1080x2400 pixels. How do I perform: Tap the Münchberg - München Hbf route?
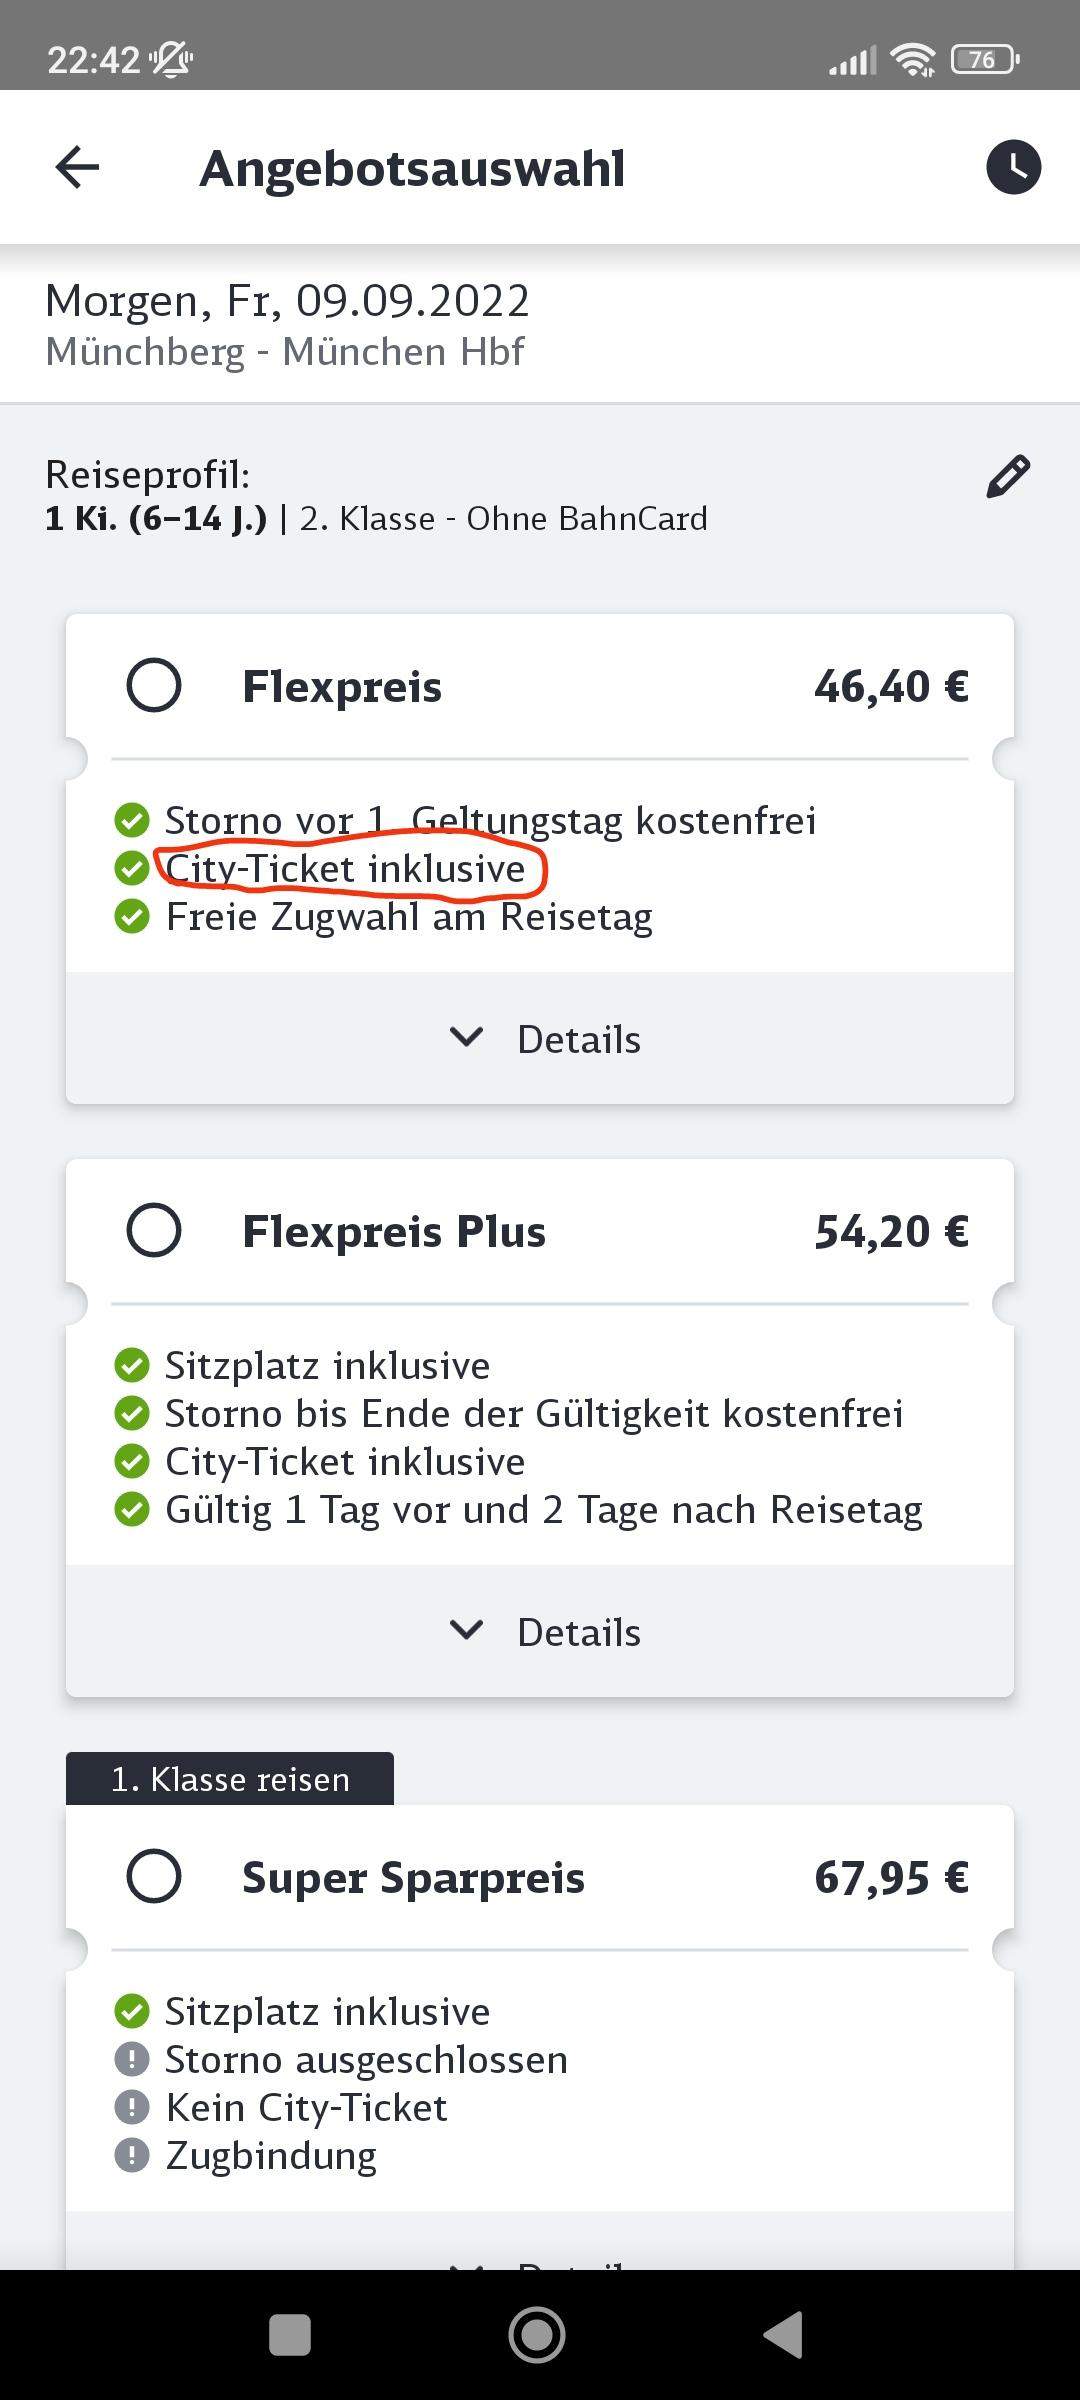(x=285, y=352)
